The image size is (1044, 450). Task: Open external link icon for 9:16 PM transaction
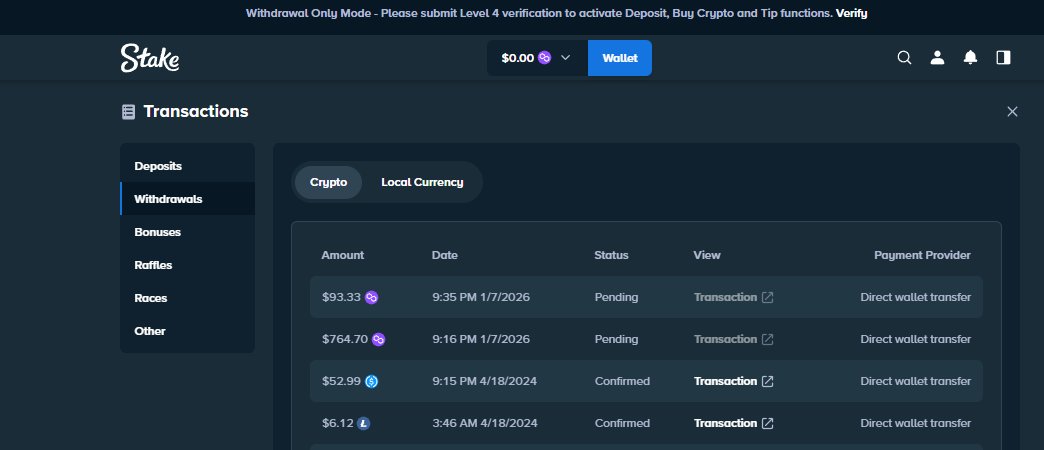point(768,339)
